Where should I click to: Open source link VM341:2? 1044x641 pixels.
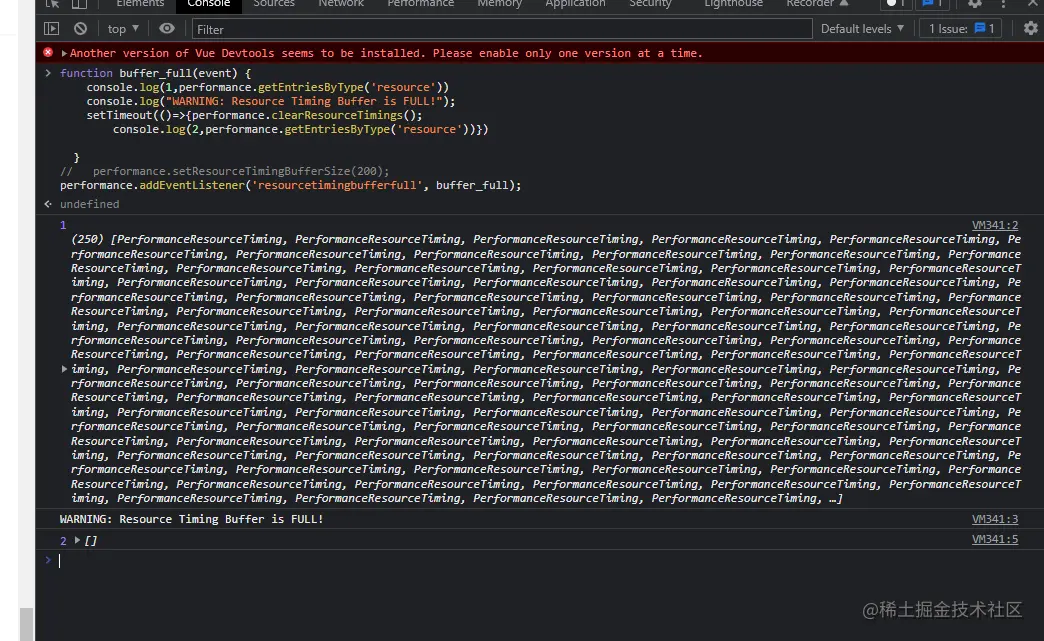[995, 225]
